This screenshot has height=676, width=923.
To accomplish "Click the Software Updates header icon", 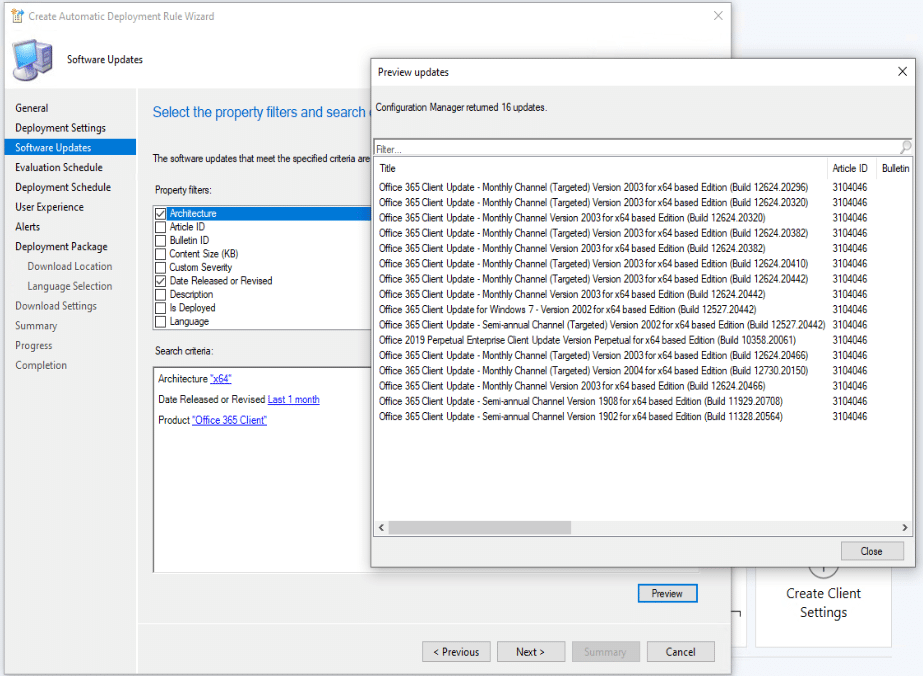I will 33,59.
